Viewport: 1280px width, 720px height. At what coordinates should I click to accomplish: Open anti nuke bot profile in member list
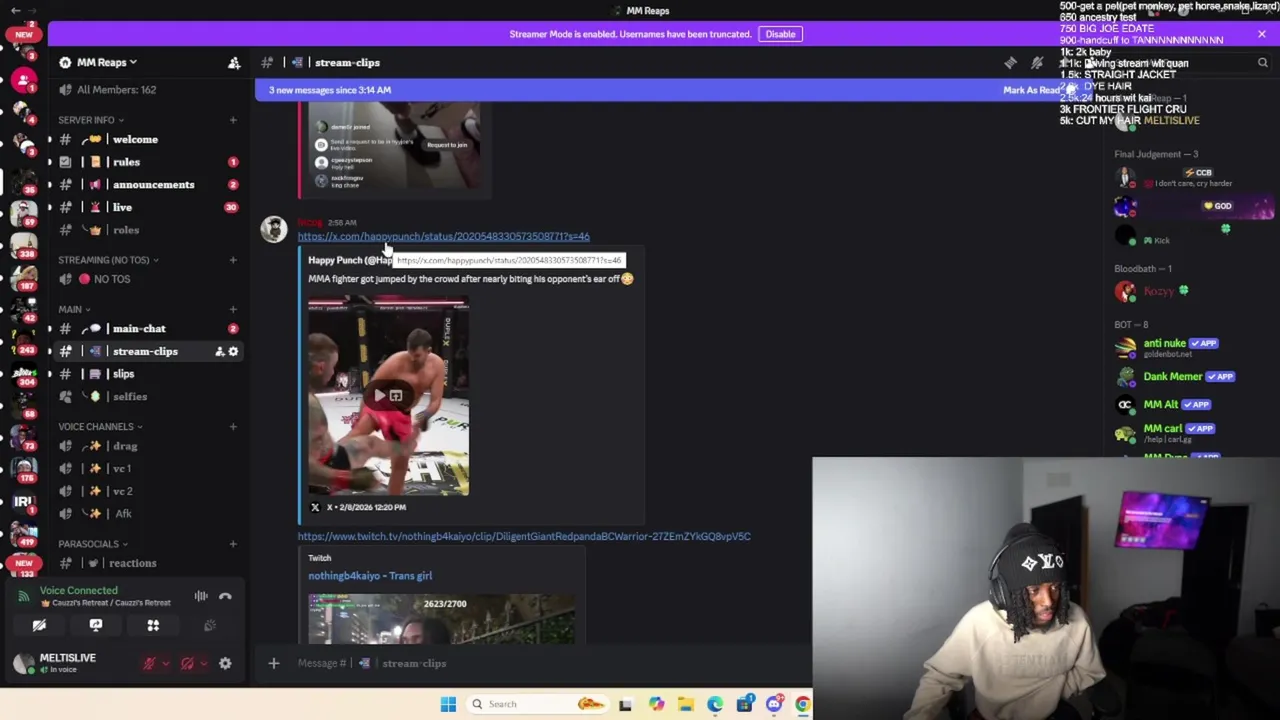[x=1190, y=347]
